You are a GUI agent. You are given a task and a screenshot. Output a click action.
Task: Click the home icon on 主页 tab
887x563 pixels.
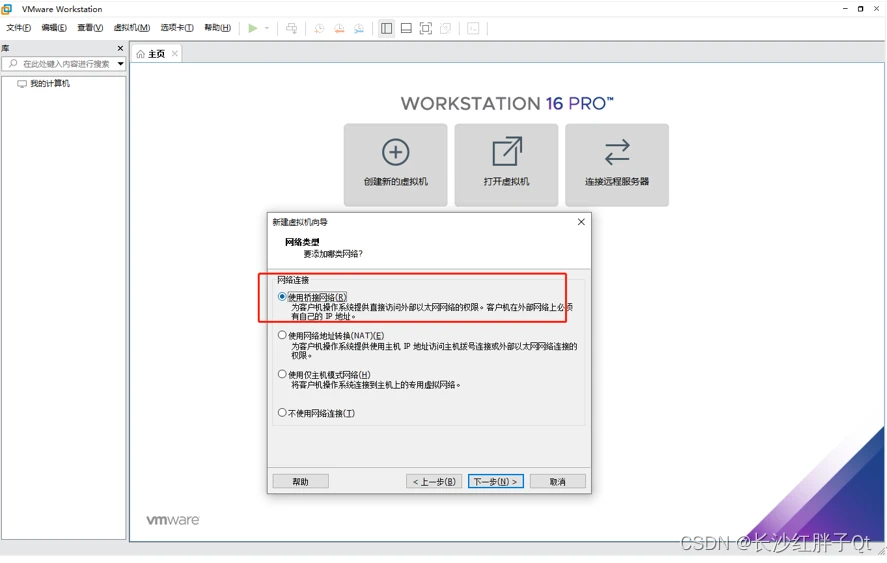[141, 54]
